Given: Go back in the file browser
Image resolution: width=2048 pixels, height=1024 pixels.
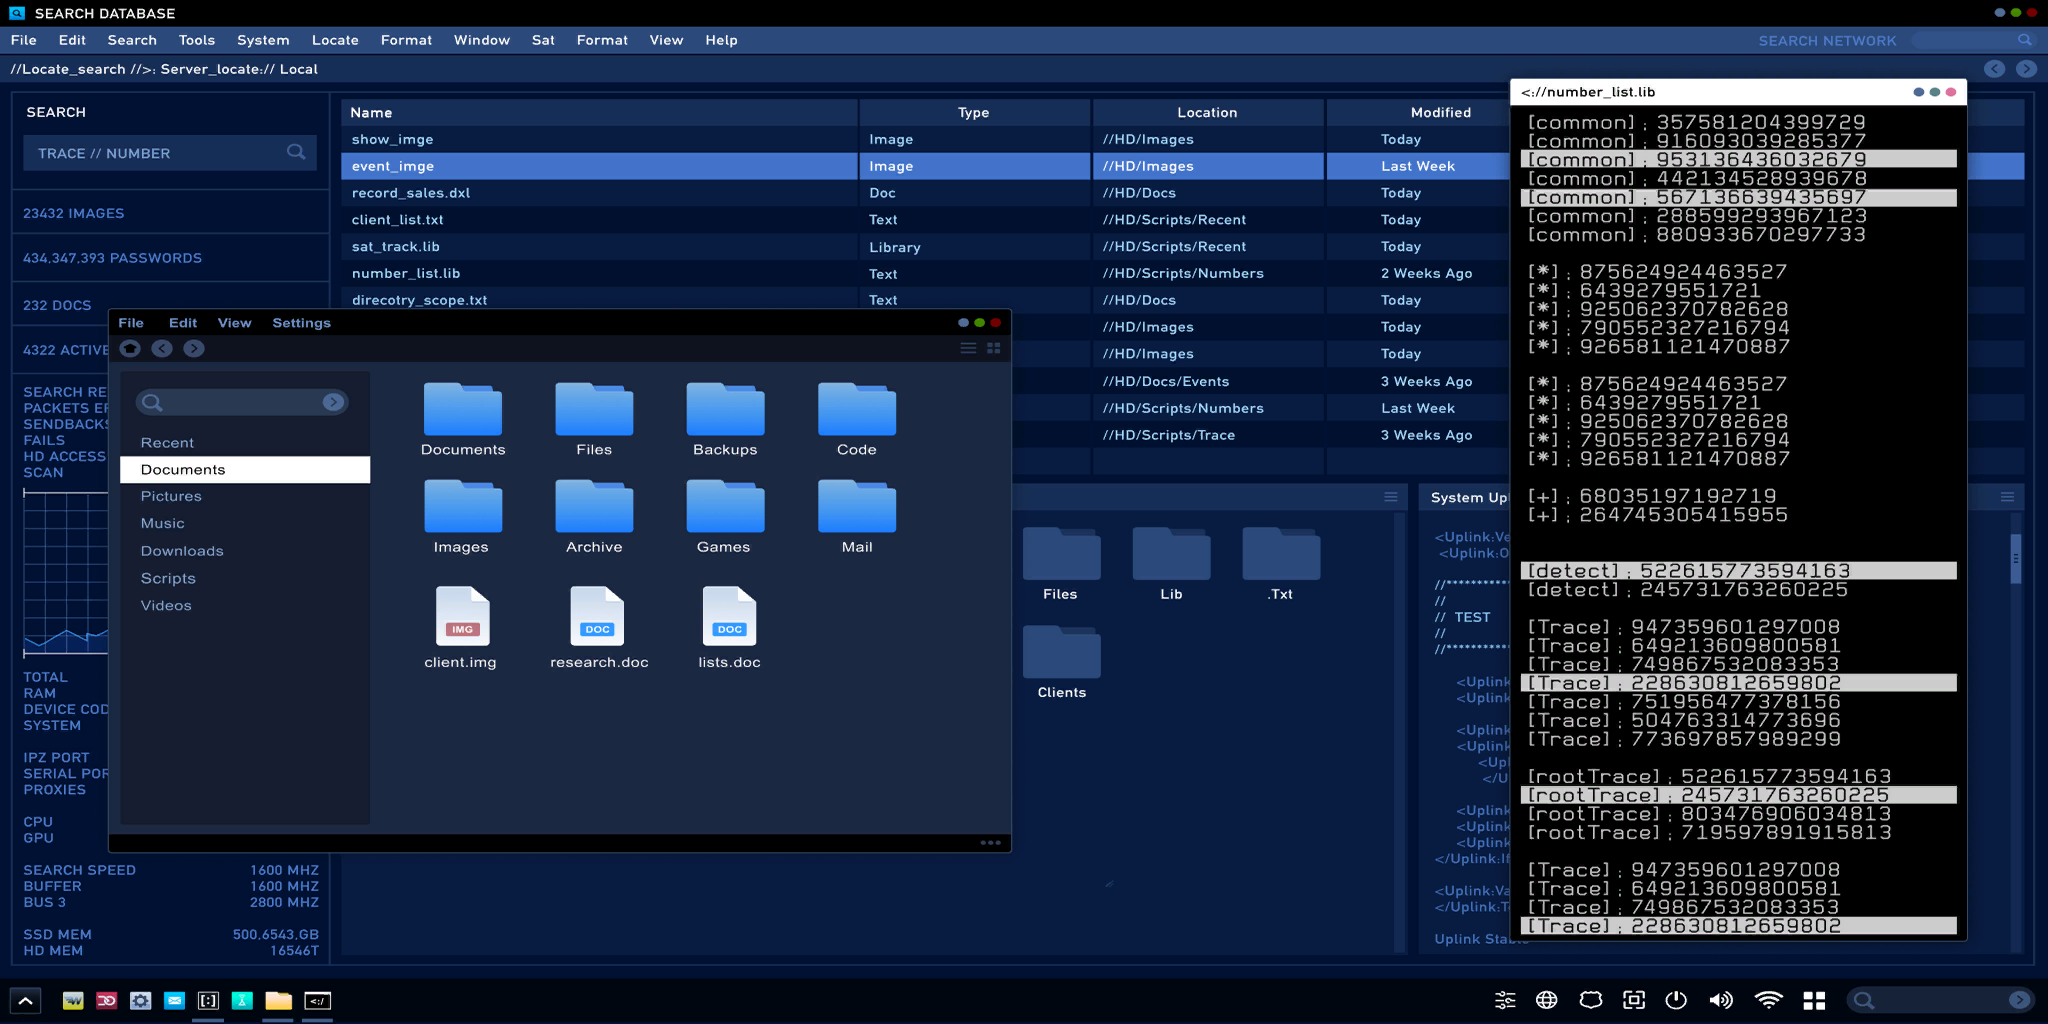Looking at the screenshot, I should point(162,348).
